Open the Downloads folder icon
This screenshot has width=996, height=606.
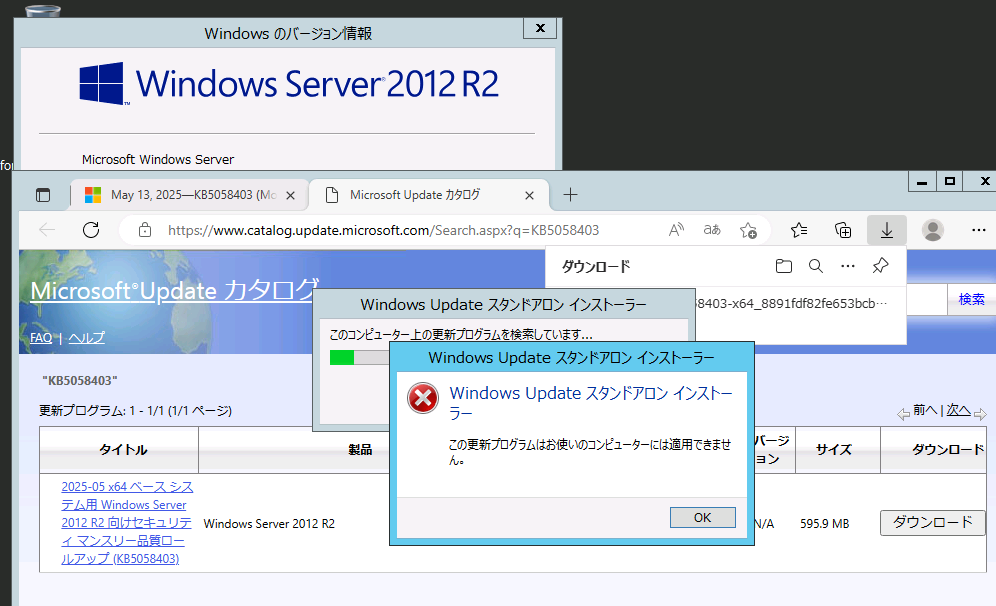point(784,266)
